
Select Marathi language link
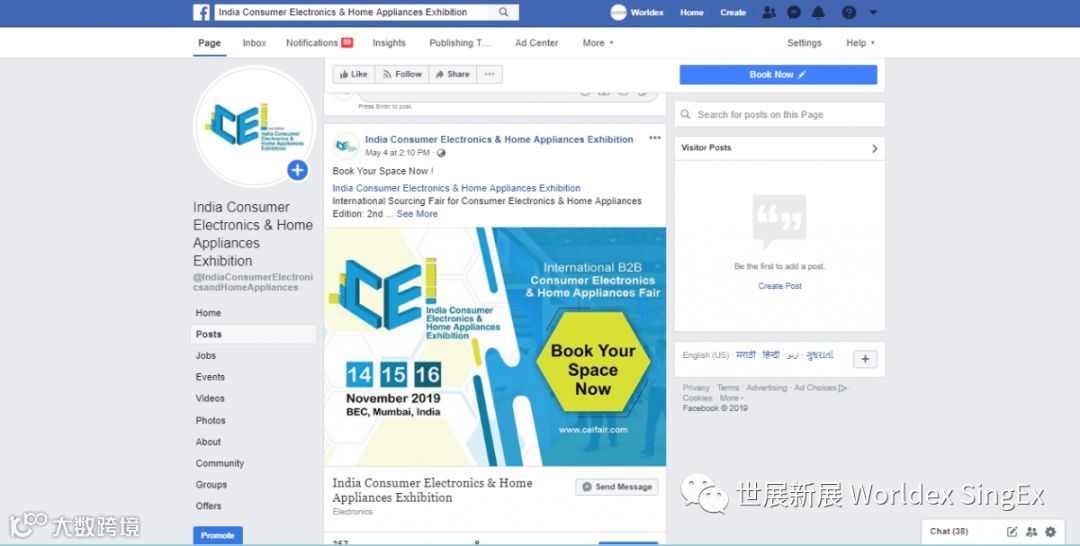pyautogui.click(x=745, y=355)
